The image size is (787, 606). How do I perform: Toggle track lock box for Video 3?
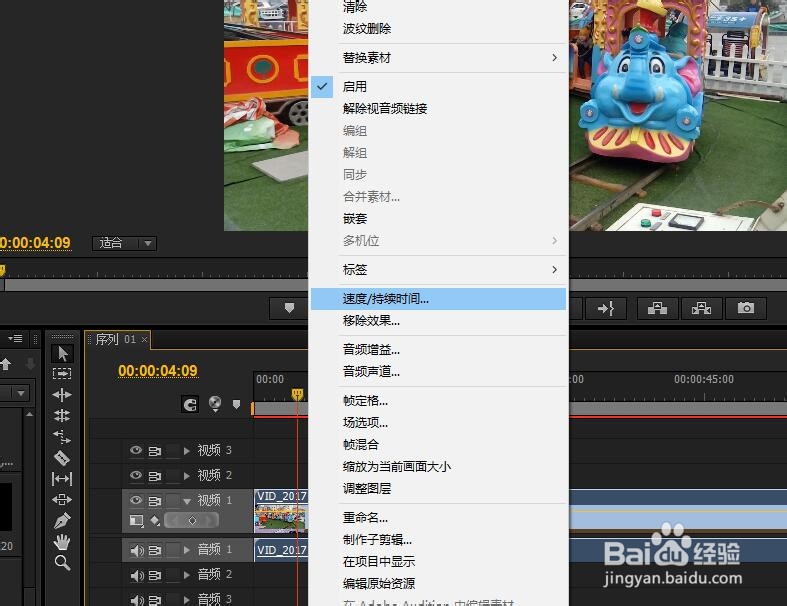click(x=172, y=451)
